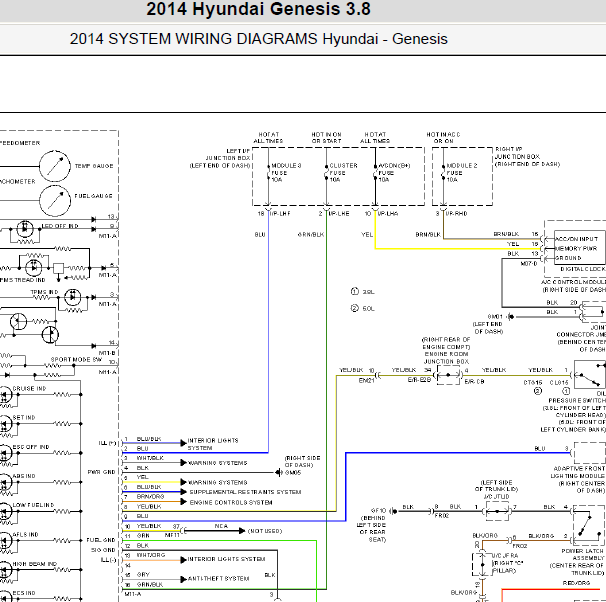Click connector label E/R-E2B

point(419,380)
